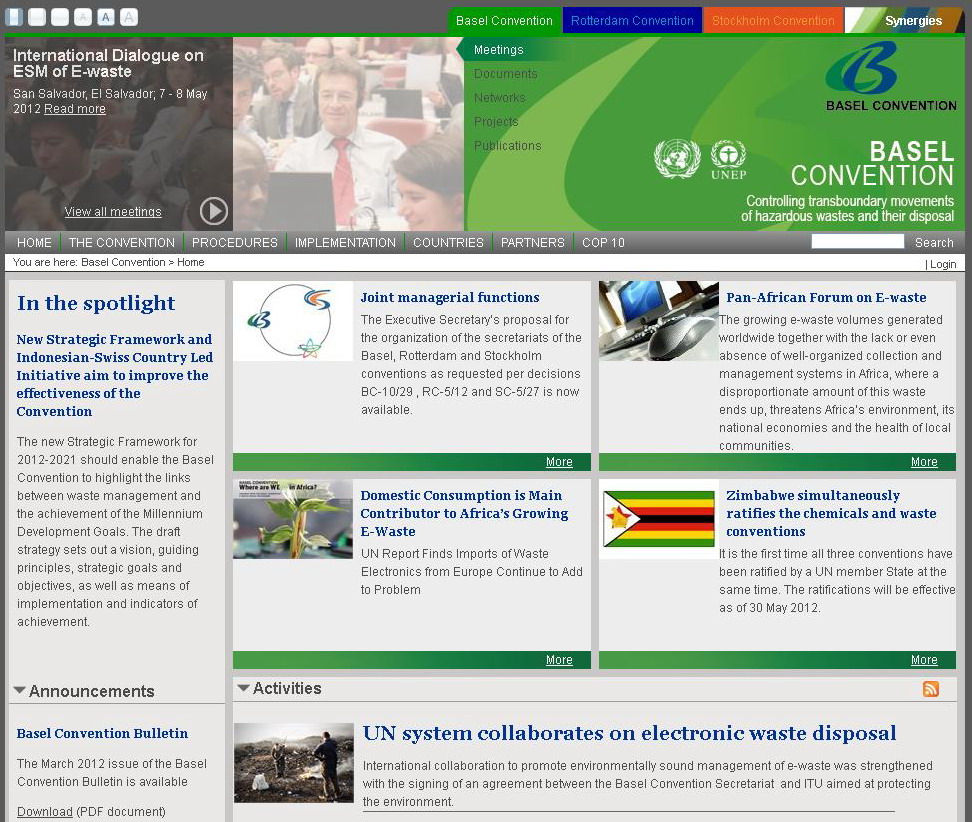This screenshot has width=972, height=822.
Task: Click the 'In the spotlight' heading
Action: coord(96,303)
